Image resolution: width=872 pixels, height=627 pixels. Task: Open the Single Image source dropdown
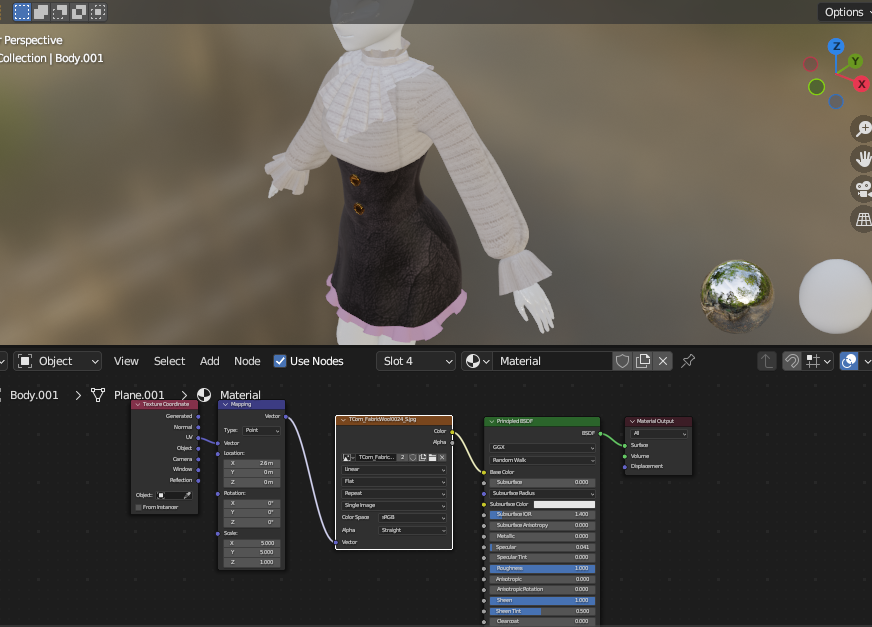click(394, 505)
